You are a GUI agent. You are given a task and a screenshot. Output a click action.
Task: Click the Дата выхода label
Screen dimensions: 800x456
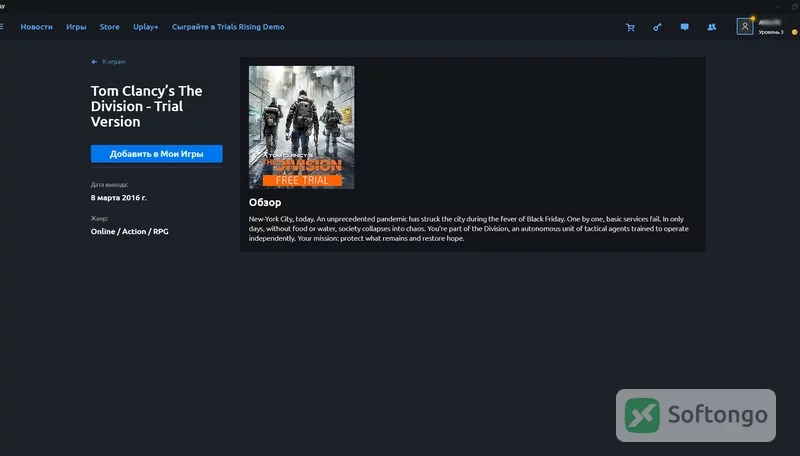[x=109, y=185]
